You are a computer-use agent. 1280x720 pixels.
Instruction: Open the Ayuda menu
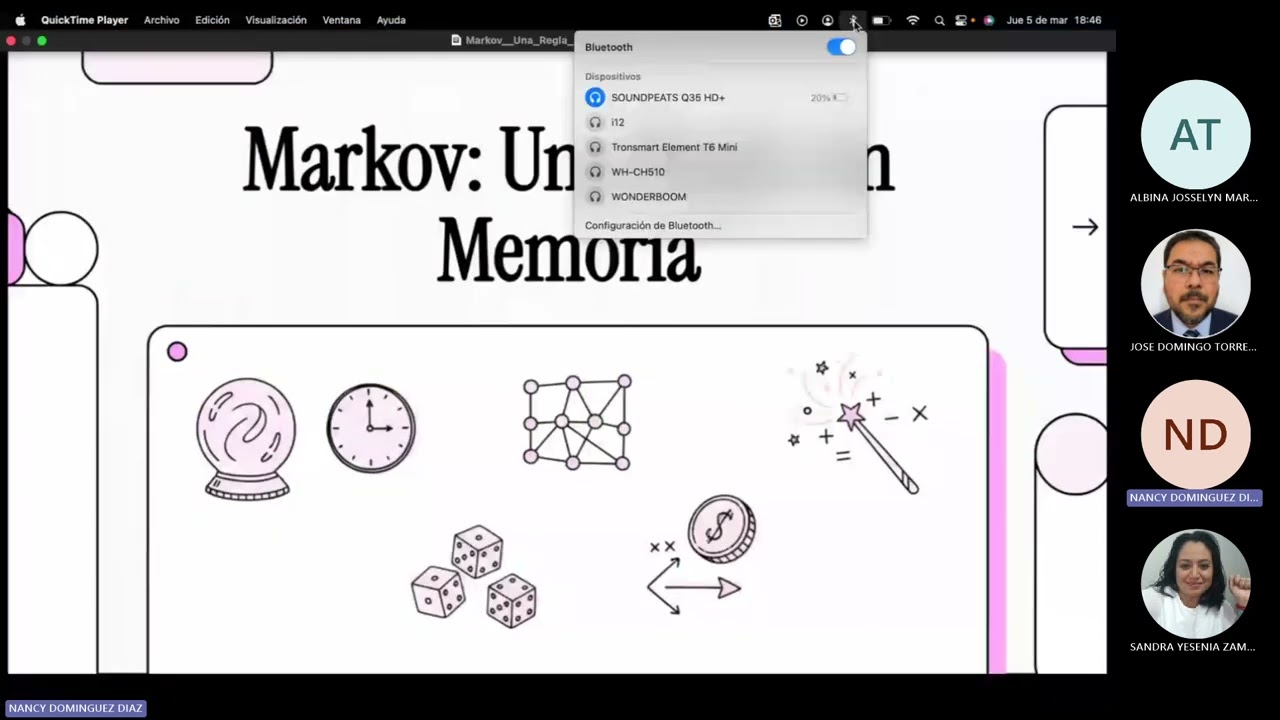(x=391, y=20)
